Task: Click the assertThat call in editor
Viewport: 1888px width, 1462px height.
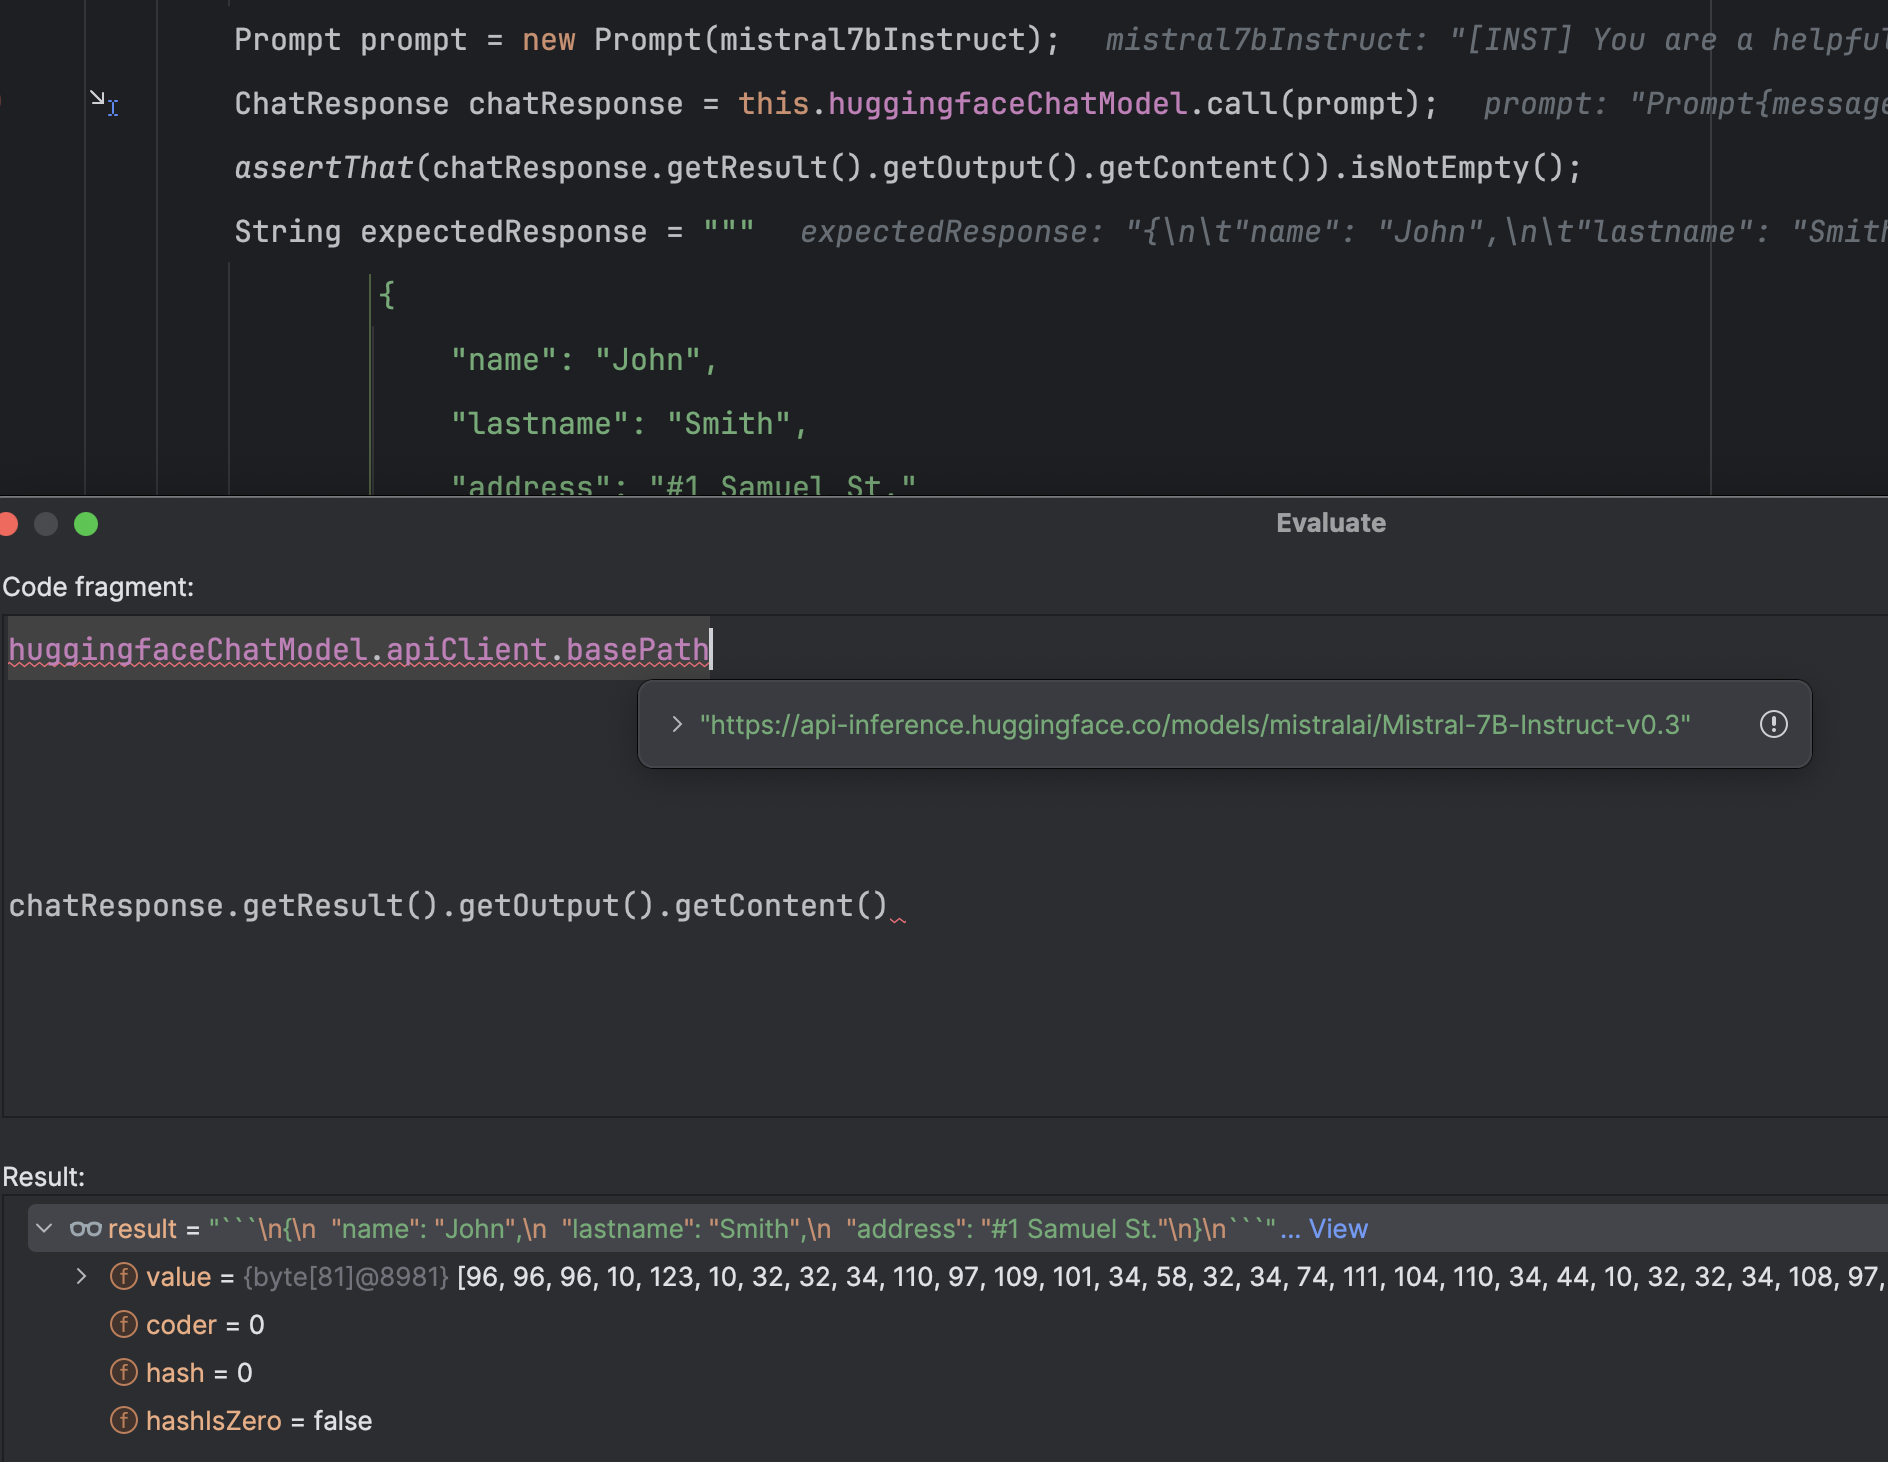Action: 323,167
